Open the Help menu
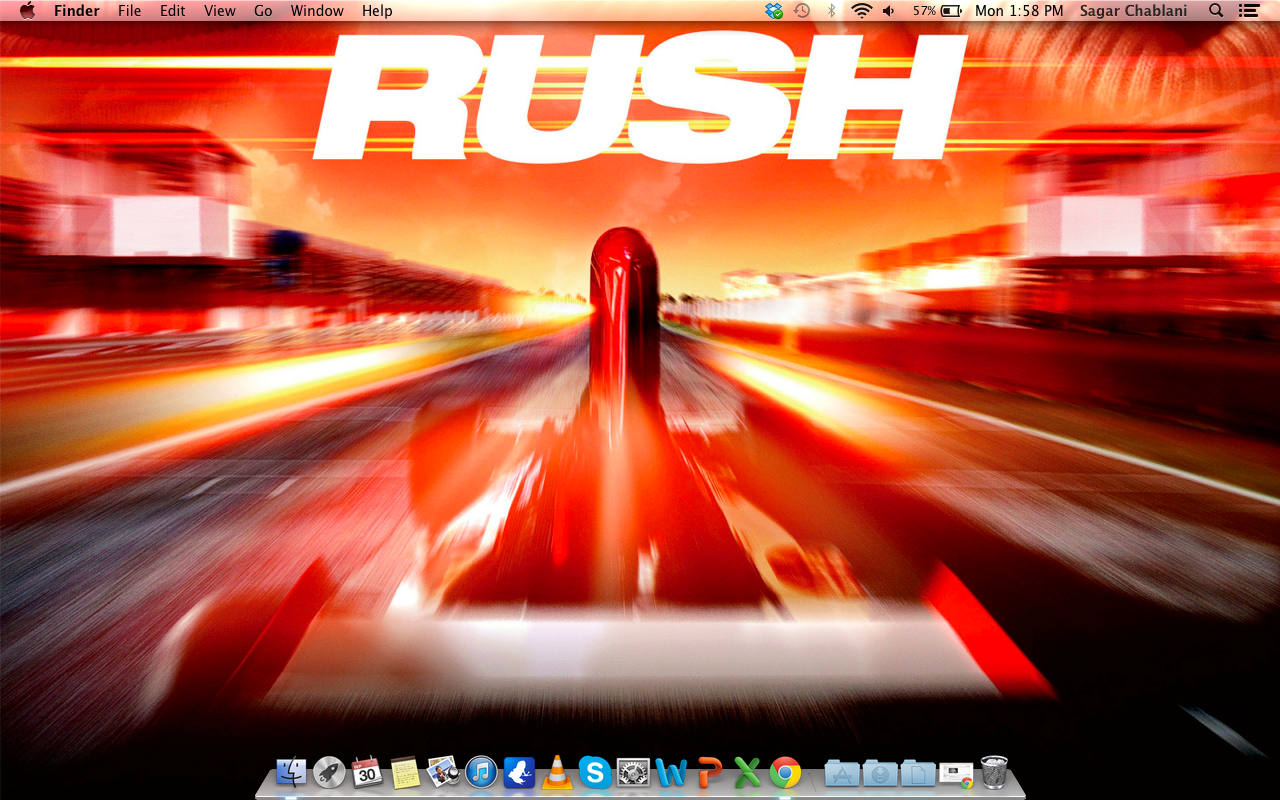This screenshot has height=800, width=1280. pyautogui.click(x=377, y=11)
